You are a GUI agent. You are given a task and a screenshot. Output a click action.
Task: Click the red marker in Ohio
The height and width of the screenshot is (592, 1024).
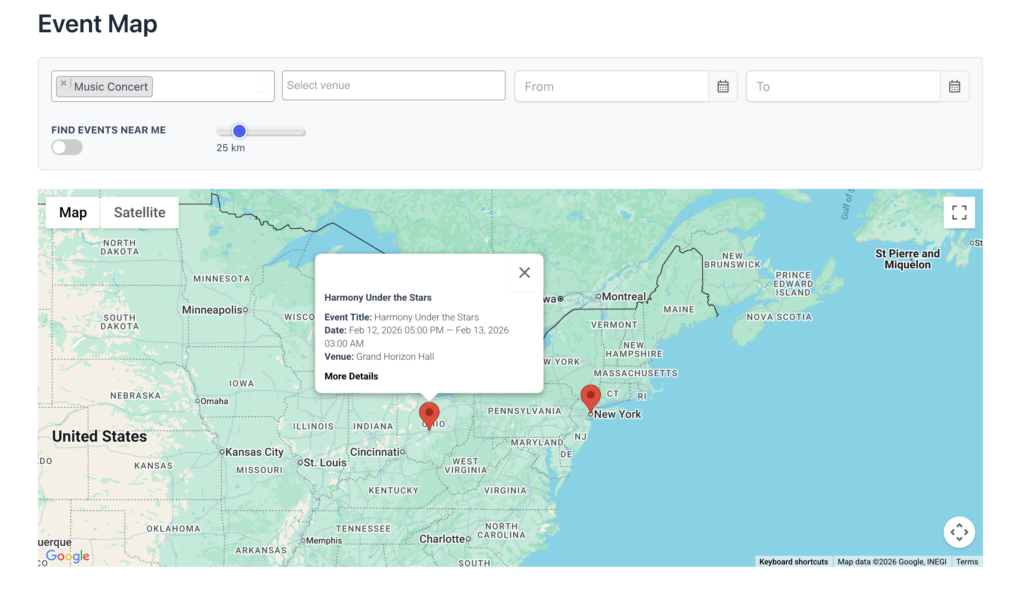tap(429, 414)
